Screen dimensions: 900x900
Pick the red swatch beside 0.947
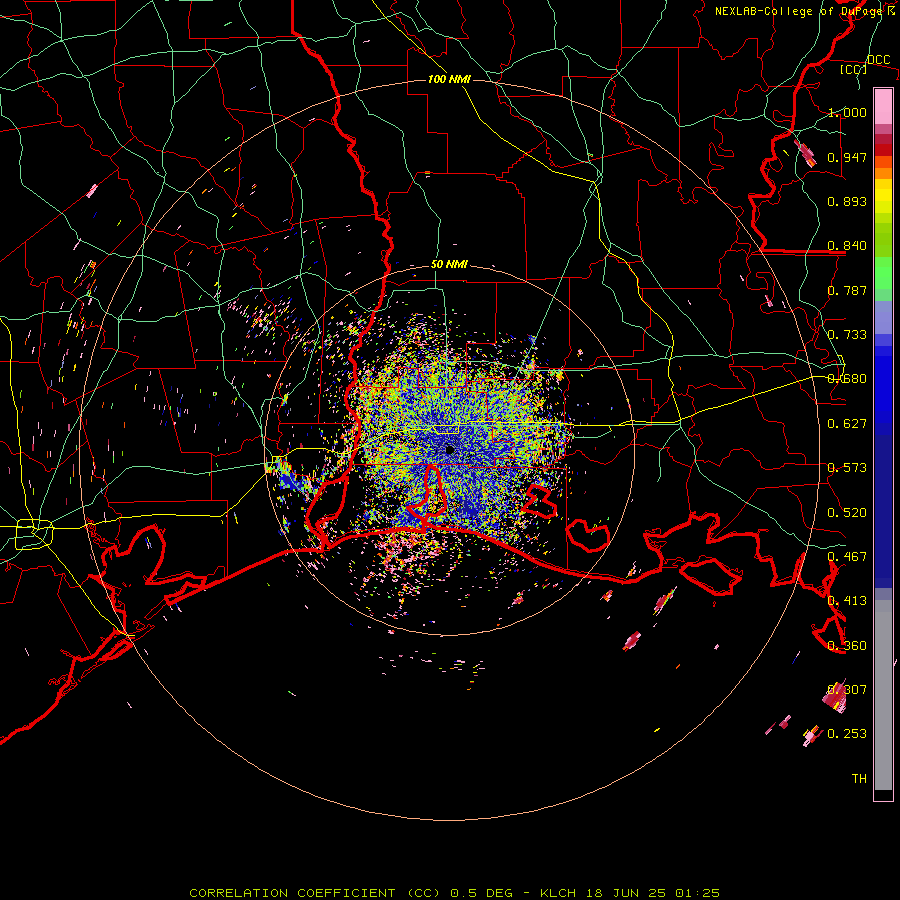click(x=883, y=150)
